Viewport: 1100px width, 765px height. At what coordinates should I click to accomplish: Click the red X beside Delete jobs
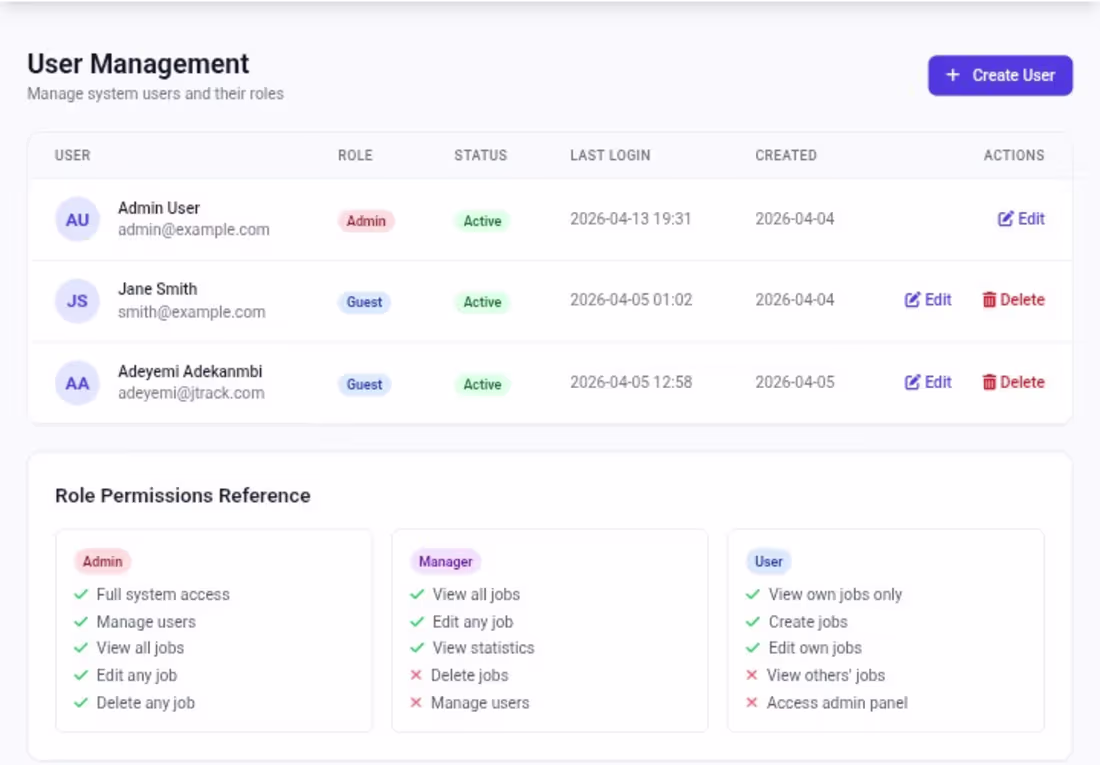pos(416,675)
